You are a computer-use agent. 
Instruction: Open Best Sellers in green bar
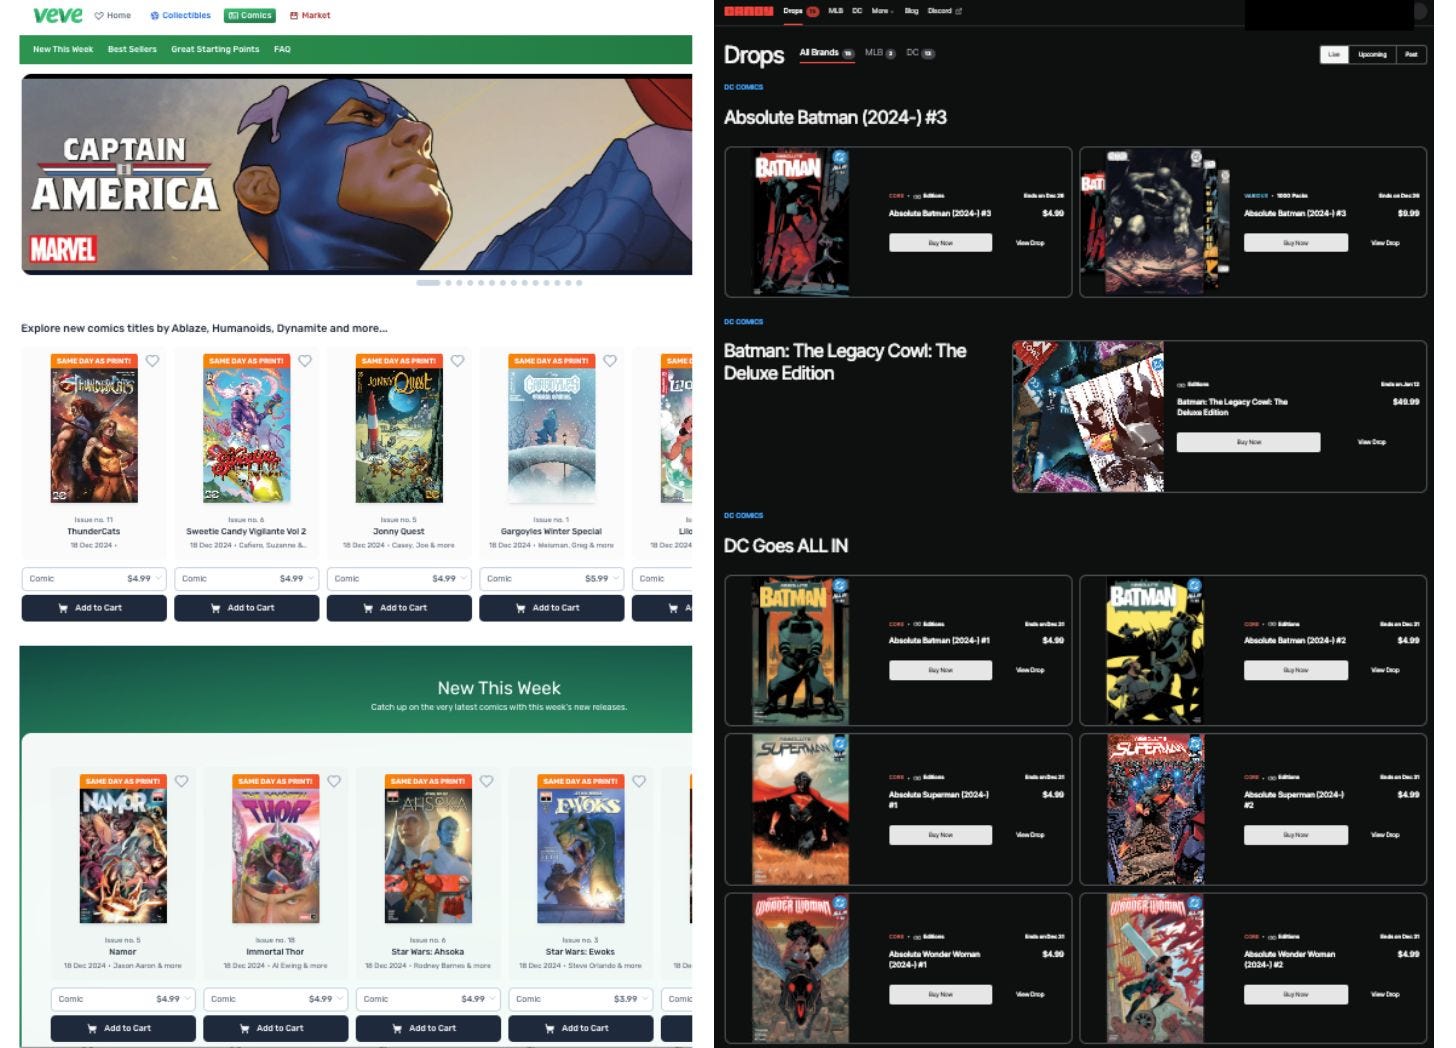coord(132,49)
